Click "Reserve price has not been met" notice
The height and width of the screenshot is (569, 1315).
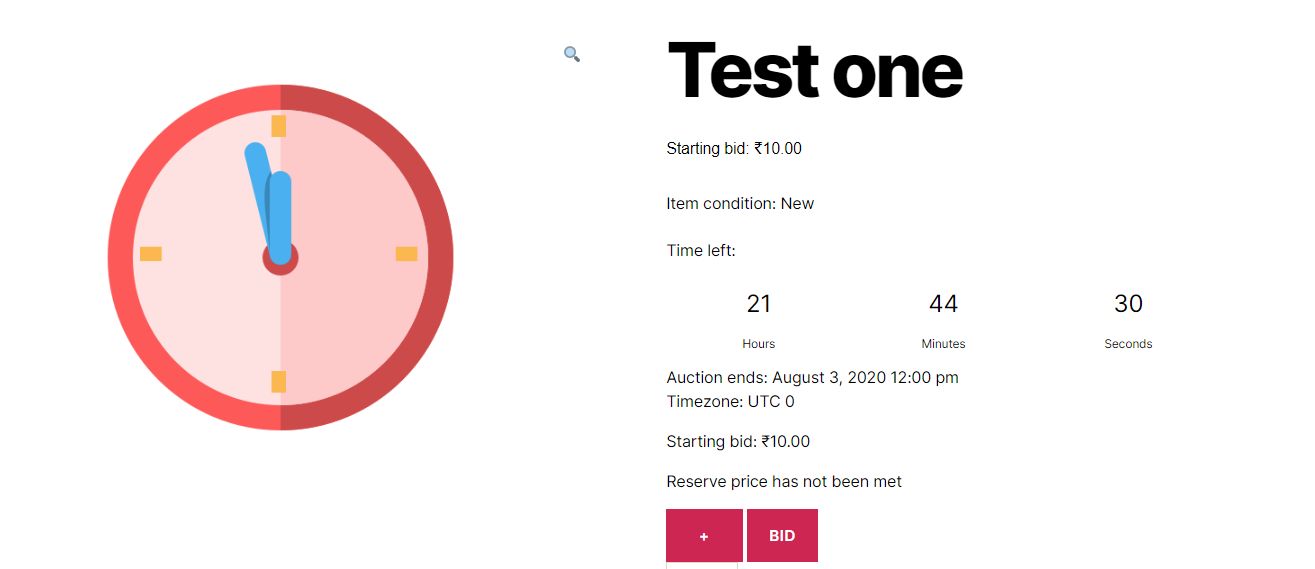(784, 481)
